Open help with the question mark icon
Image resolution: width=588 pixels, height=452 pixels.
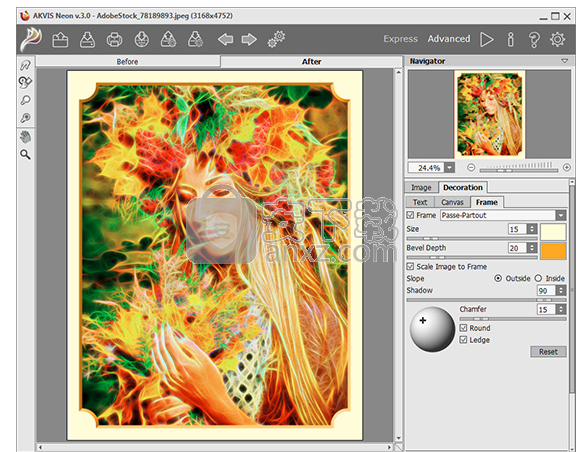[534, 39]
